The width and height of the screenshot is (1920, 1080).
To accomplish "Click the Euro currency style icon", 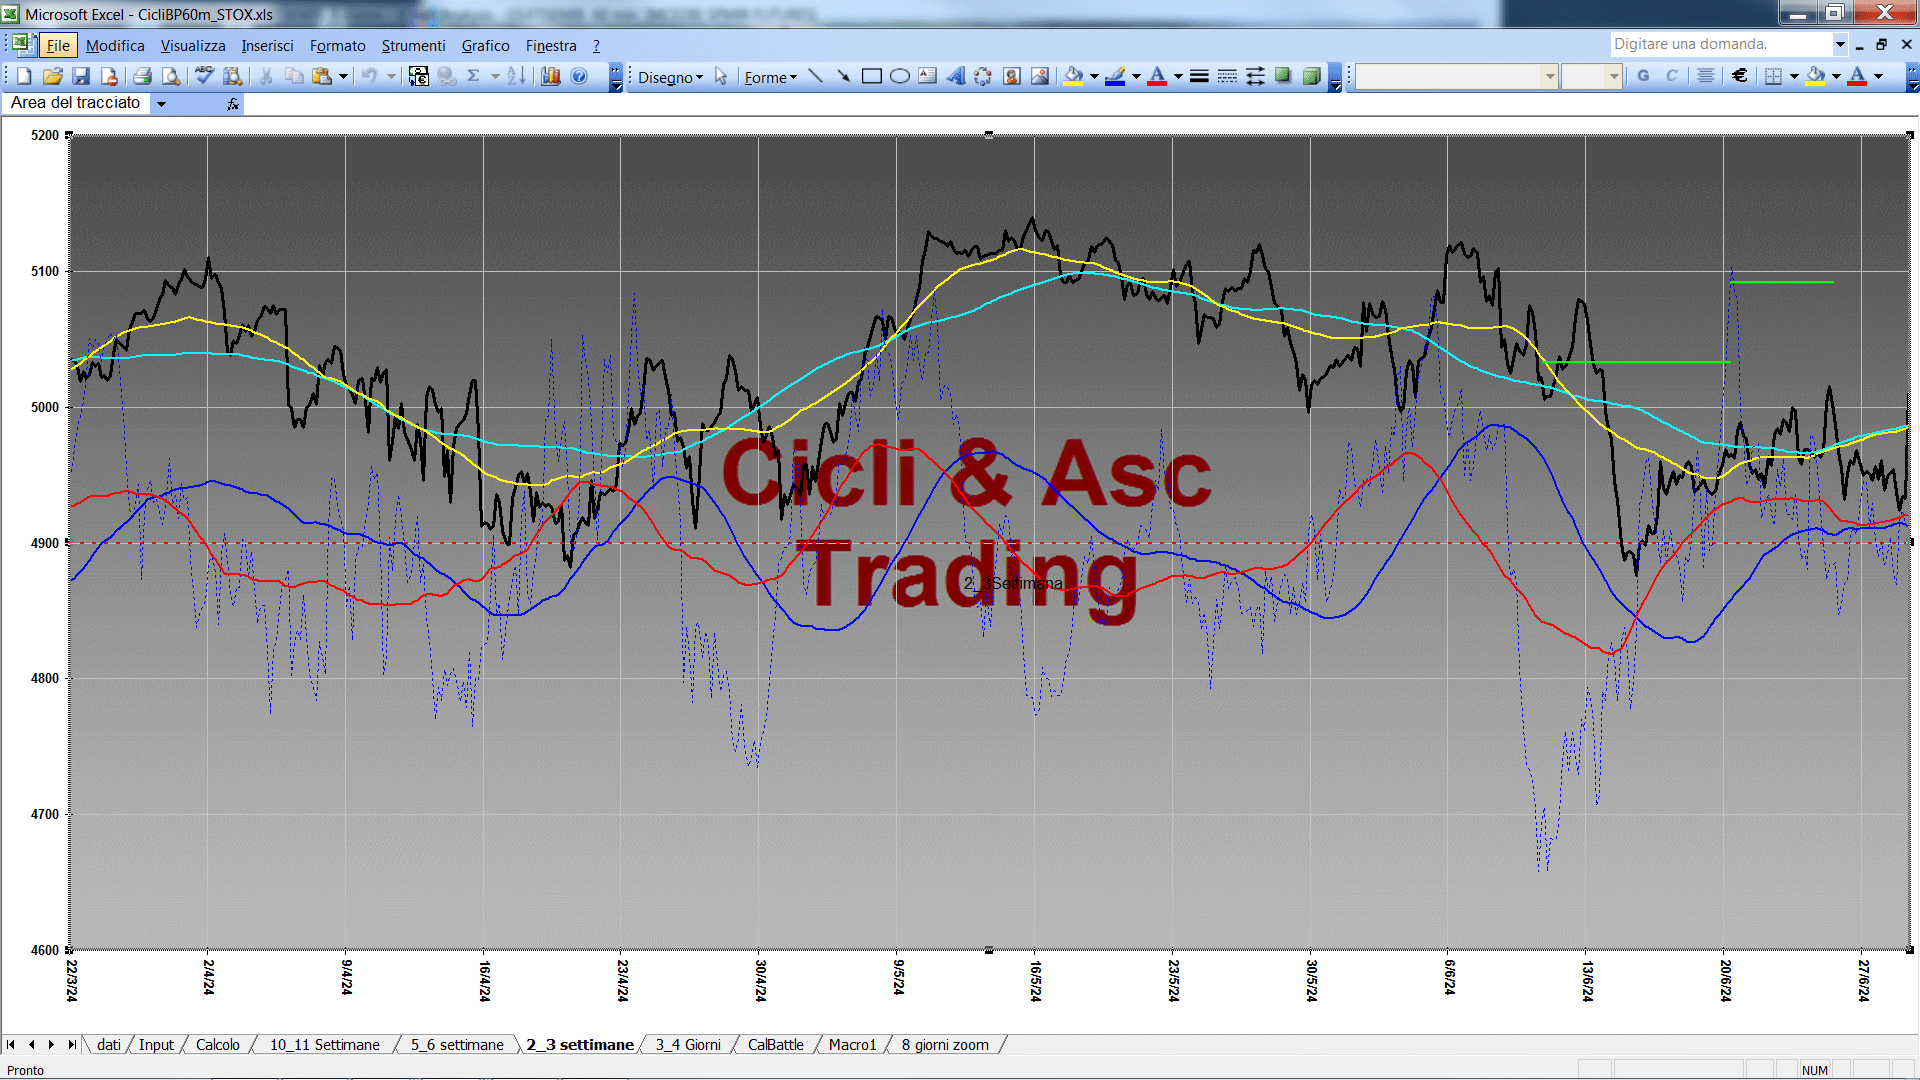I will pyautogui.click(x=1740, y=76).
